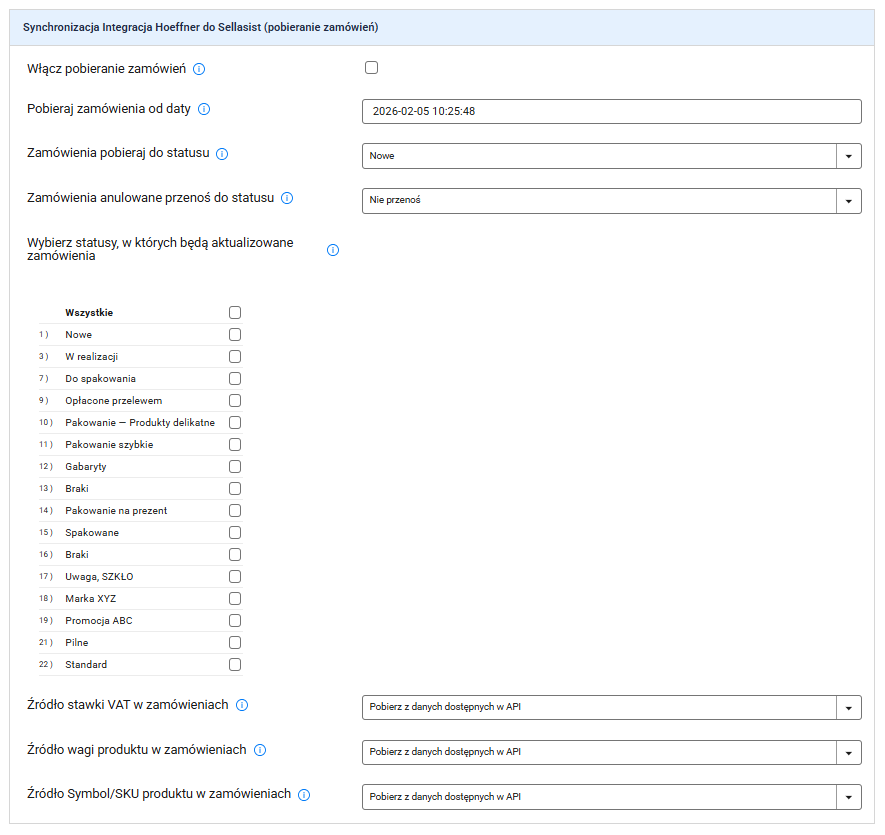885x835 pixels.
Task: Open info tooltip for Zamówienia pobieraj do statusu
Action: pyautogui.click(x=222, y=154)
